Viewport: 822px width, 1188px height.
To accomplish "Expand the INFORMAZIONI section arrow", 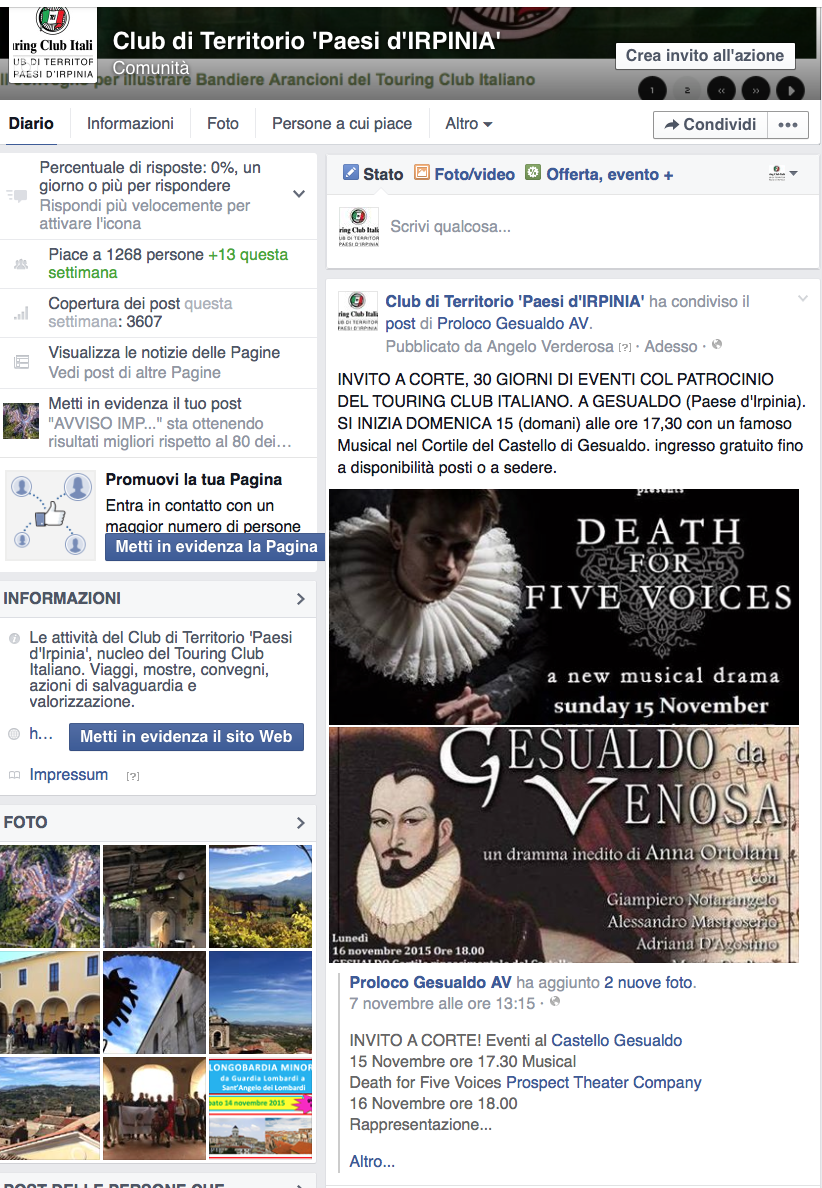I will pyautogui.click(x=301, y=599).
